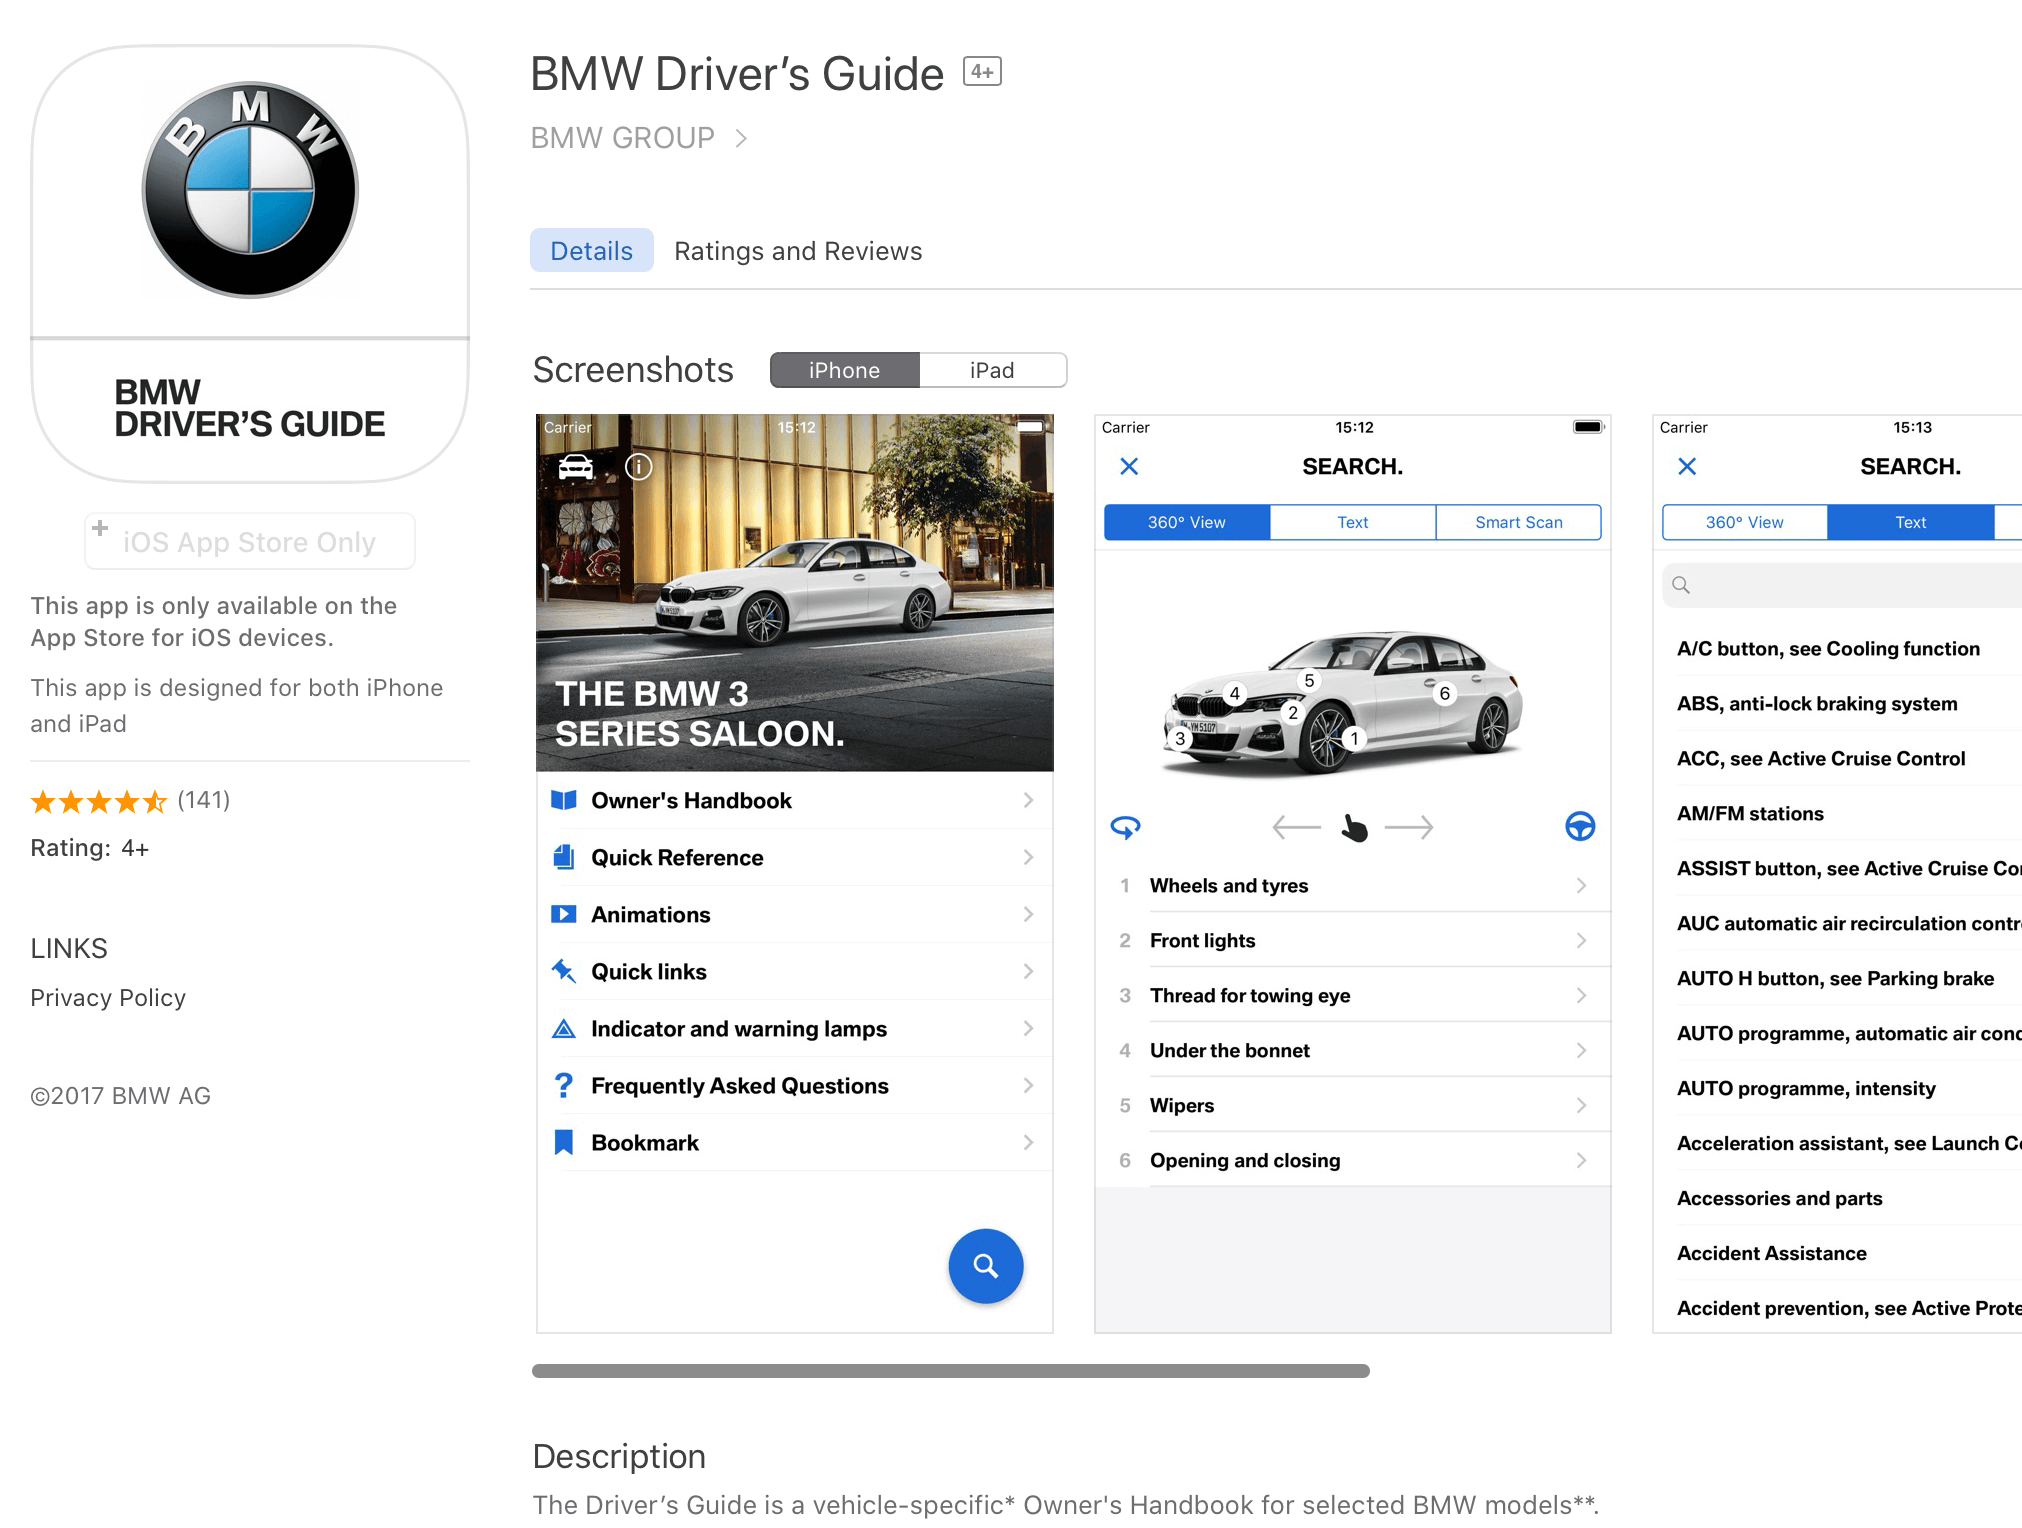Image resolution: width=2022 pixels, height=1528 pixels.
Task: Open Front lights chevron
Action: coord(1581,940)
